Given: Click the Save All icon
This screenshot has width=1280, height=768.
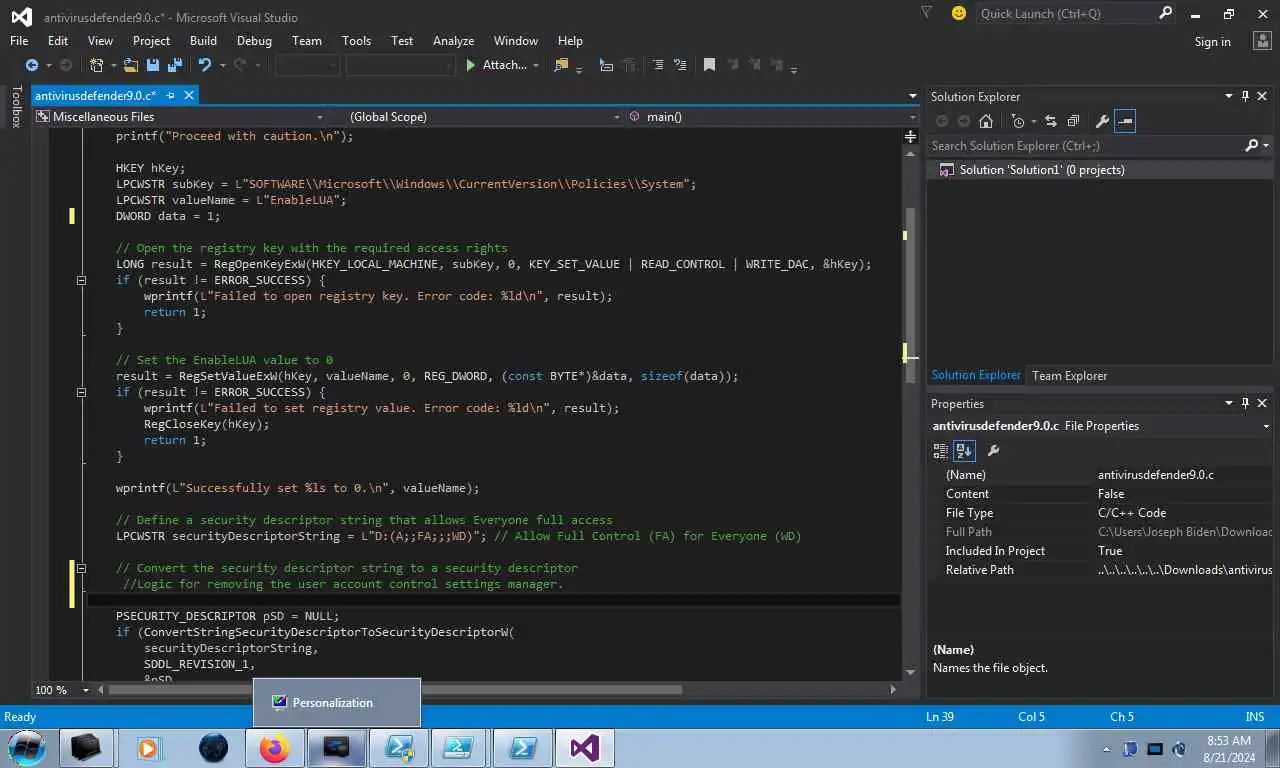Looking at the screenshot, I should pos(174,65).
